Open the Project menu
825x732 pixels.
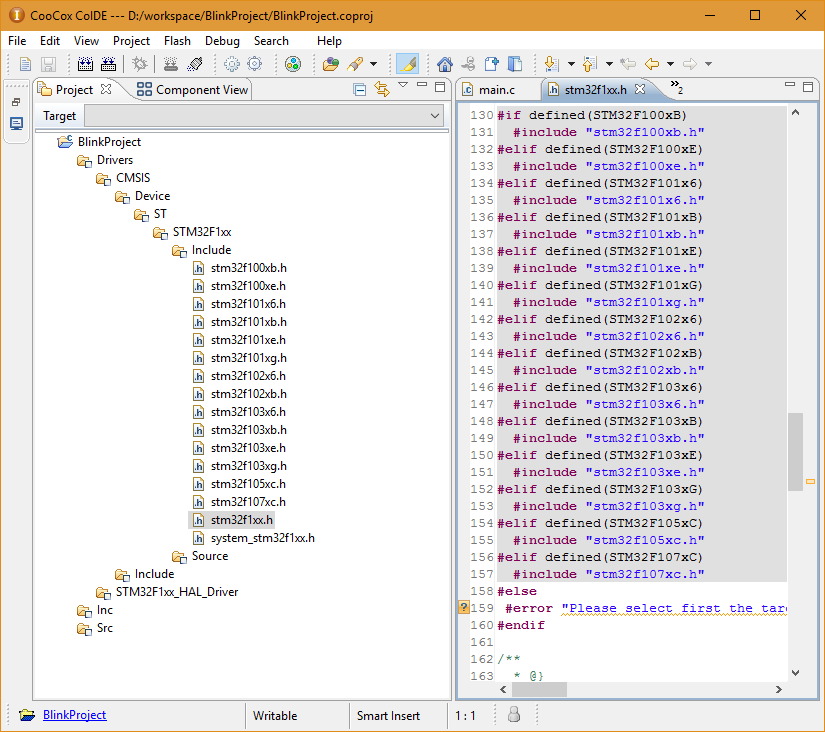[131, 41]
